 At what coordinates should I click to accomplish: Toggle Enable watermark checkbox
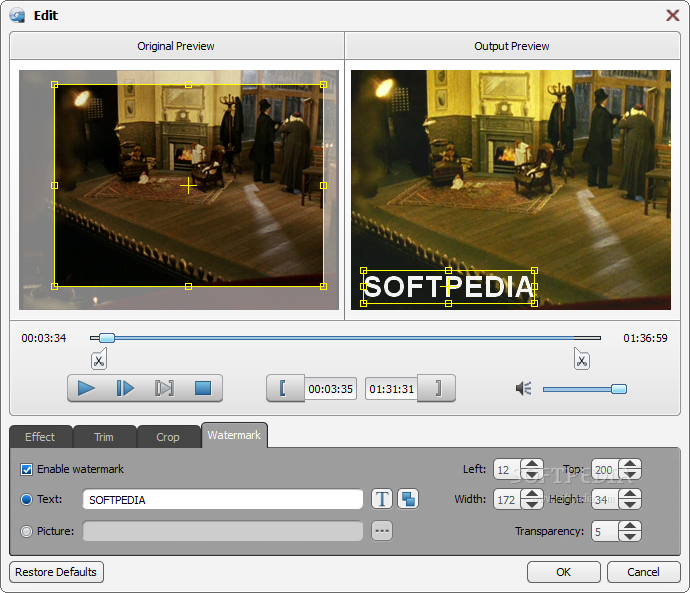click(x=26, y=469)
